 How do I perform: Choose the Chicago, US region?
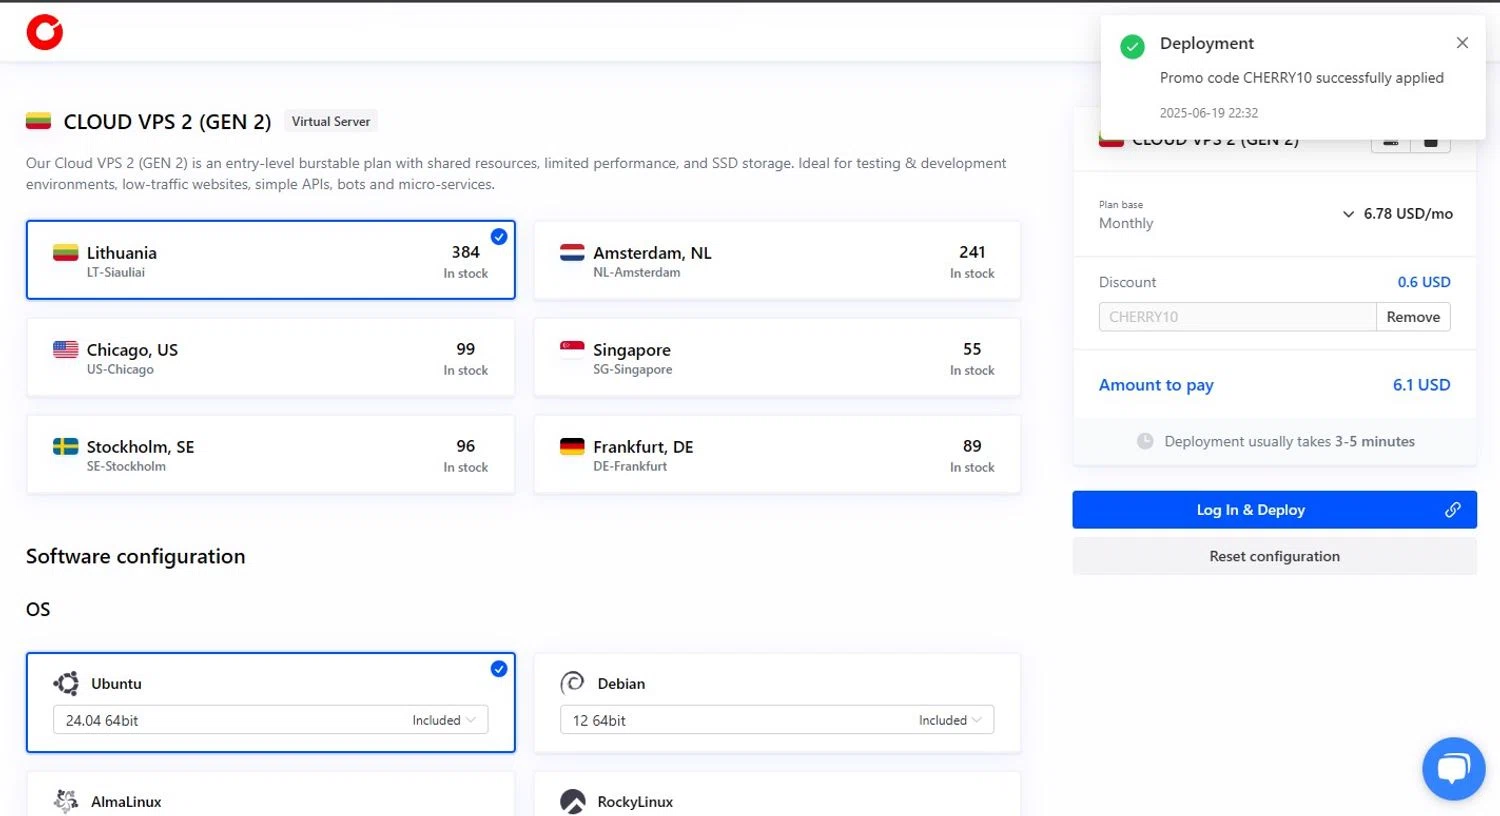point(271,357)
